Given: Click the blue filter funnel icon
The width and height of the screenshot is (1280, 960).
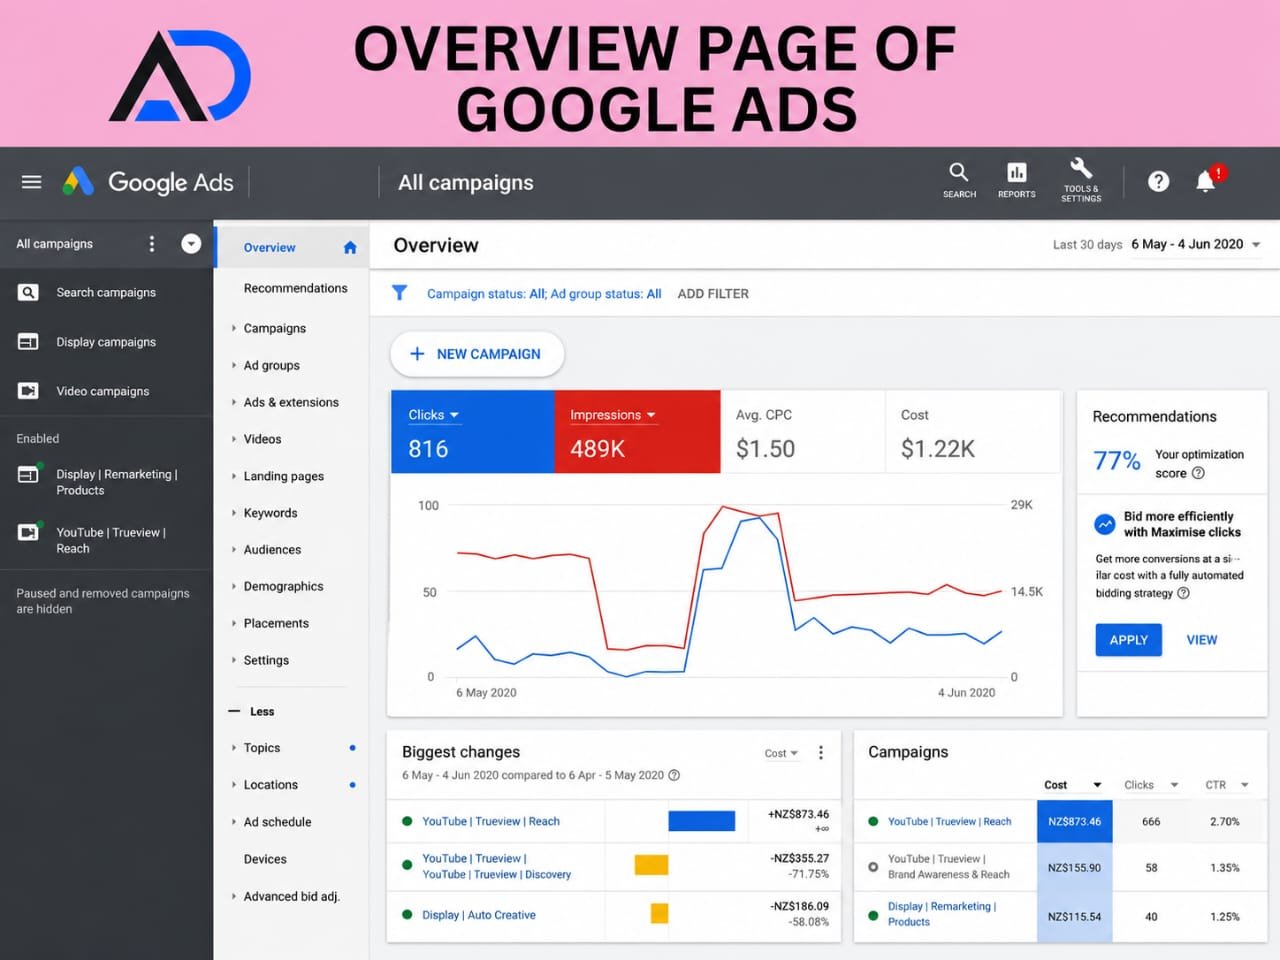Looking at the screenshot, I should click(x=399, y=293).
